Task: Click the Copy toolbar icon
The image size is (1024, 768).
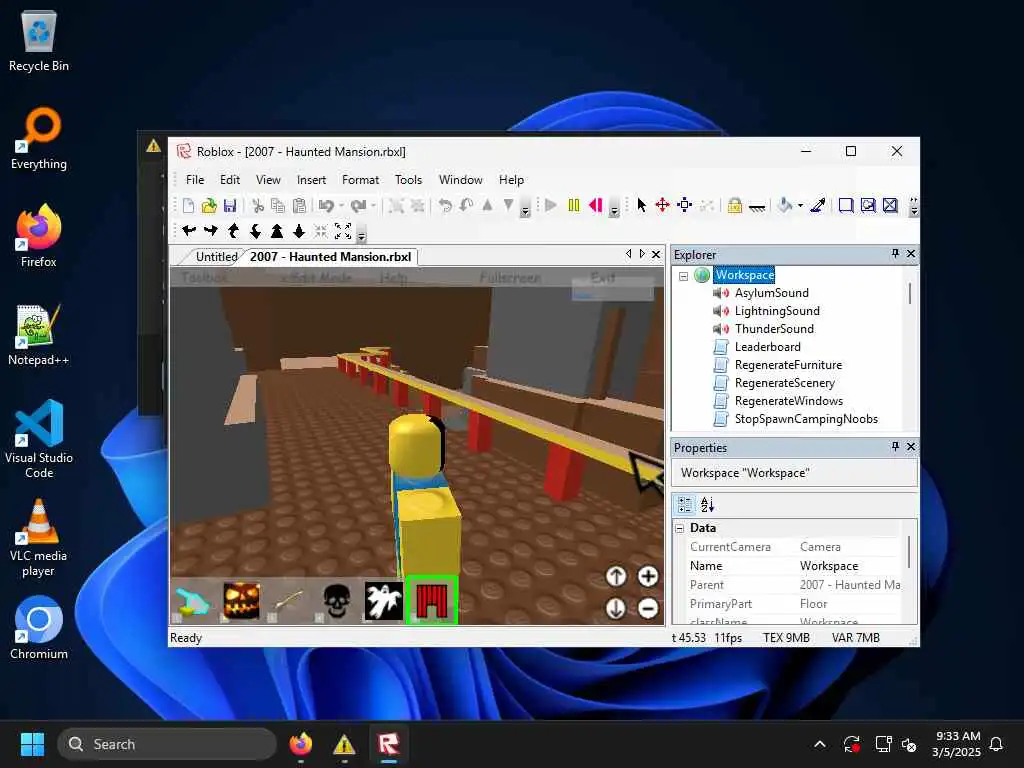Action: [x=278, y=206]
